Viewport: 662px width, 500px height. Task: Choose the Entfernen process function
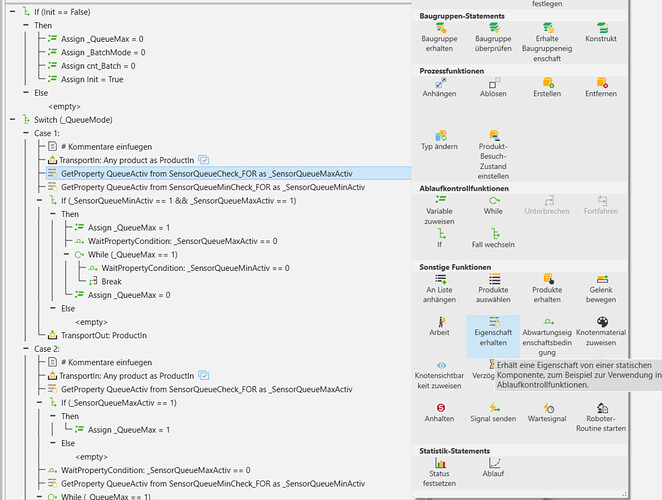(601, 83)
